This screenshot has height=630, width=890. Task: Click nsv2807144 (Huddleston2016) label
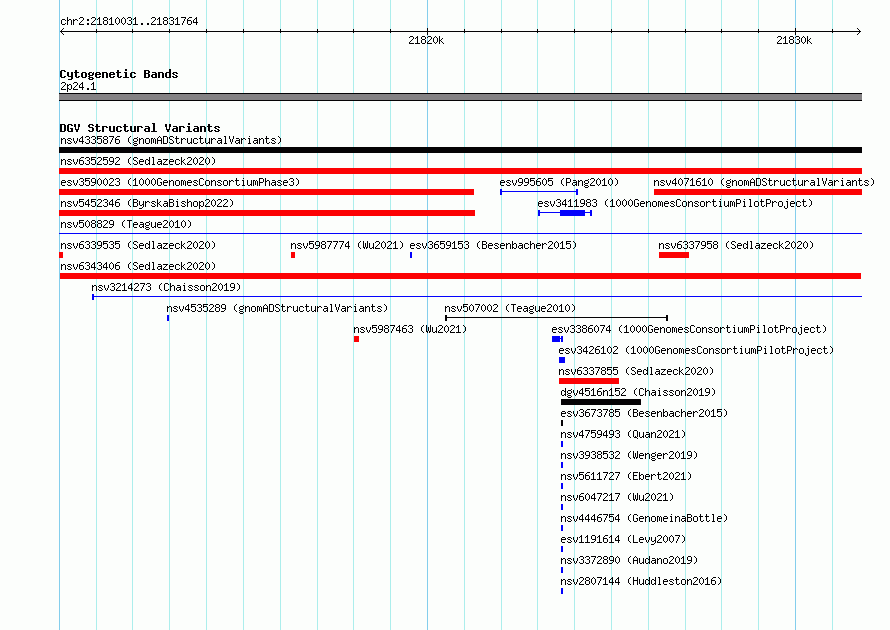pos(641,581)
